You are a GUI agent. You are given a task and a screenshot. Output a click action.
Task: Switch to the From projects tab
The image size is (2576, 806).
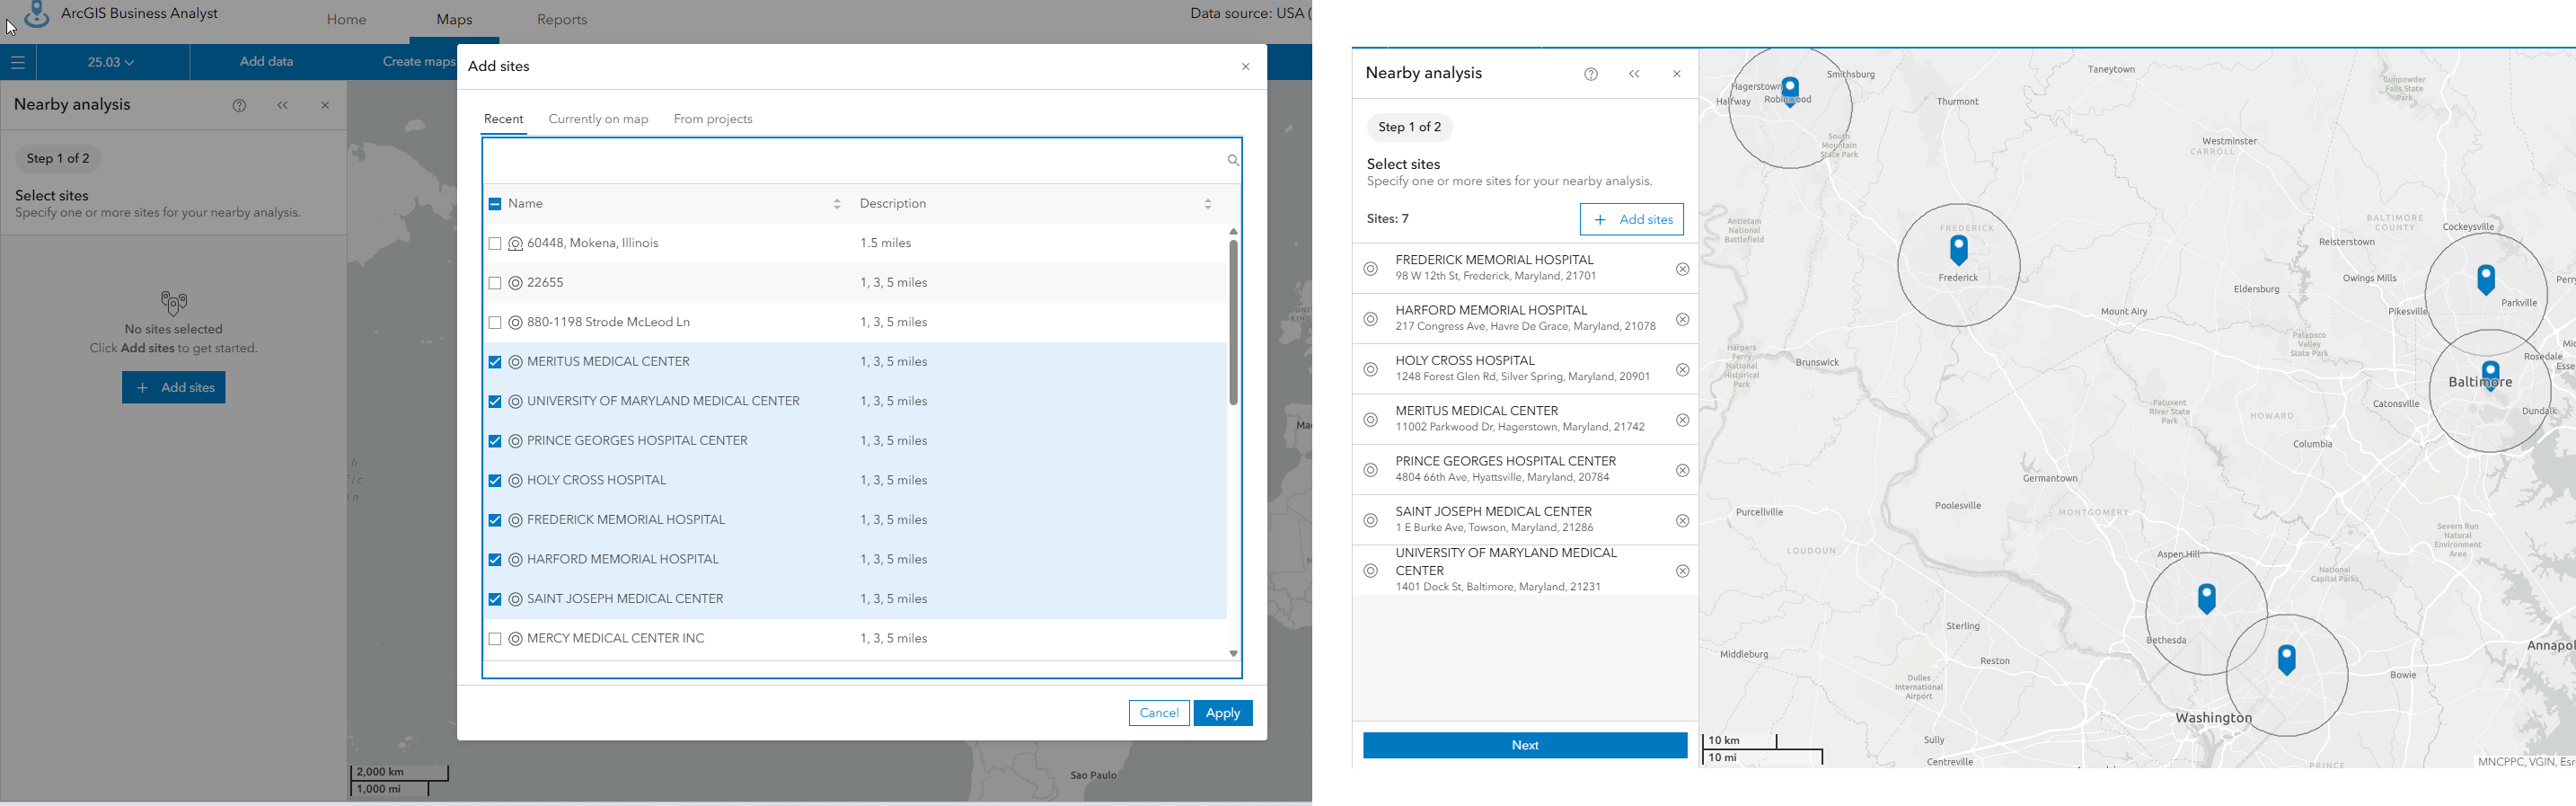point(713,119)
